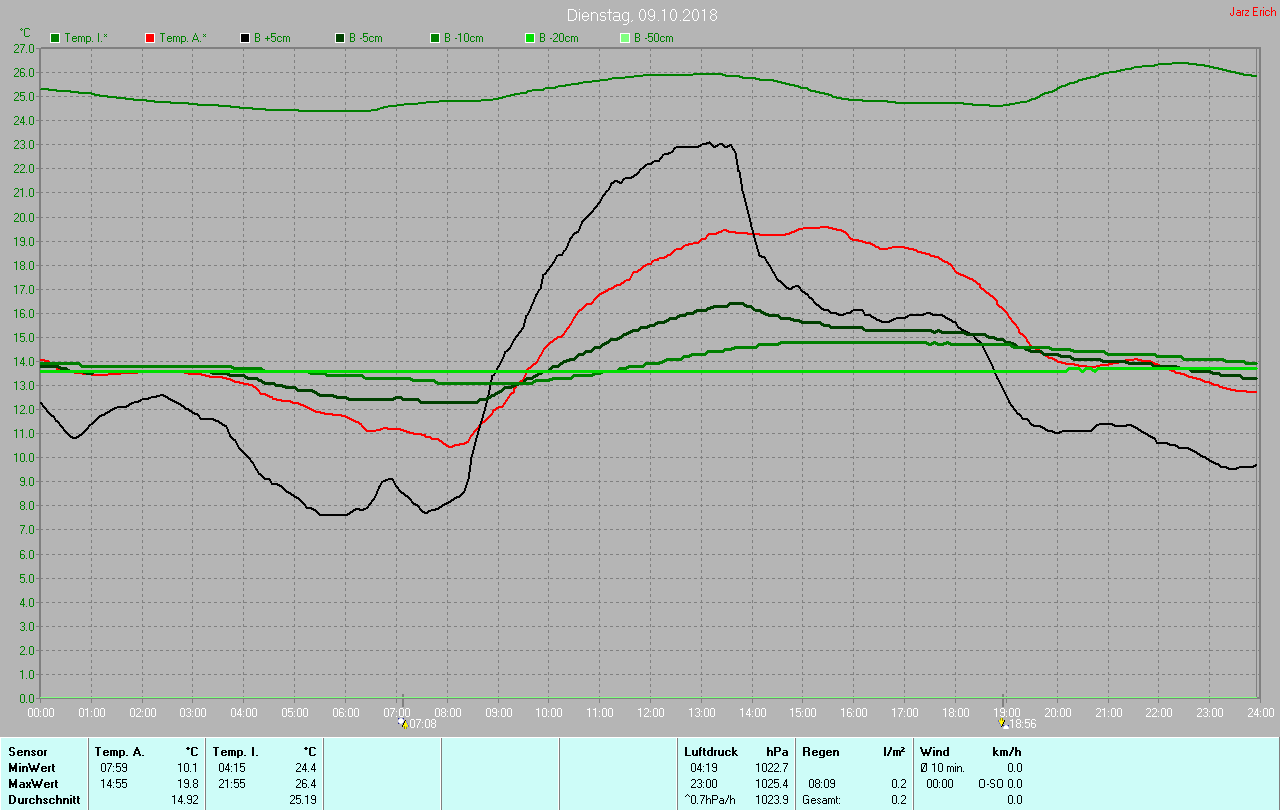Click the B -50cm legend square
This screenshot has height=810, width=1280.
click(x=625, y=38)
